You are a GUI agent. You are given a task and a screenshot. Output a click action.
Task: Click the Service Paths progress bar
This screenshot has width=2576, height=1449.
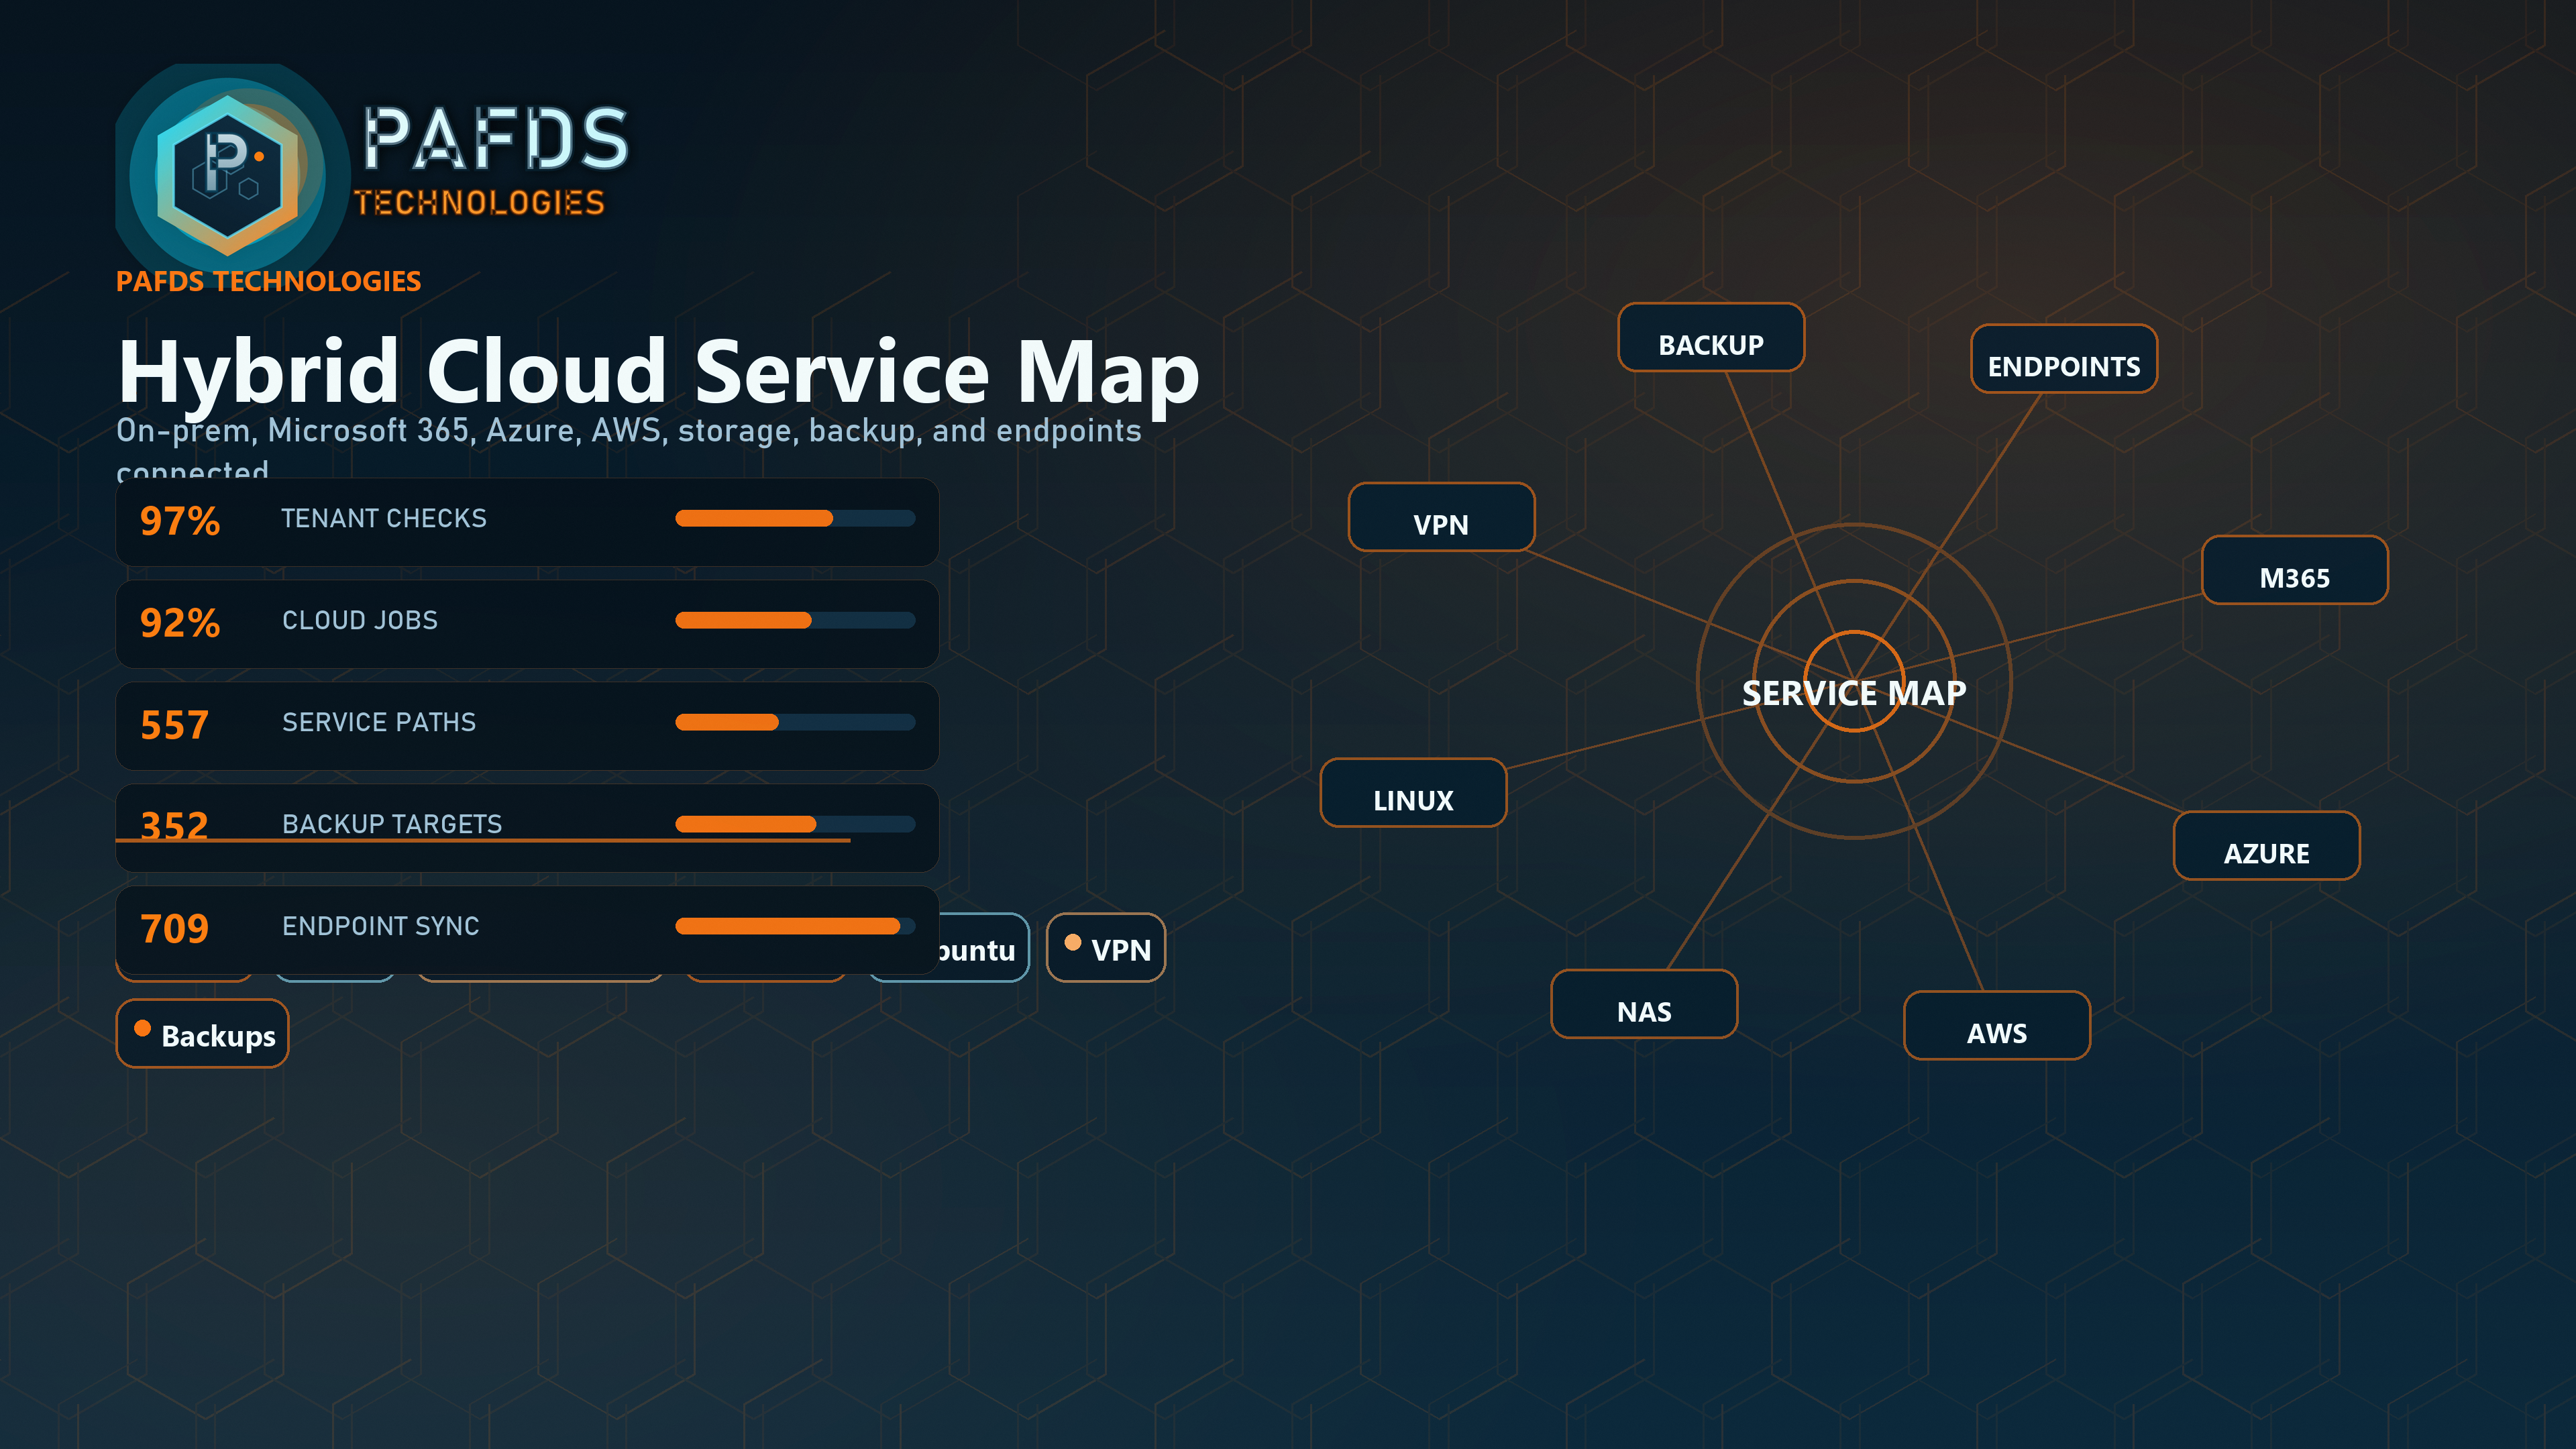[795, 722]
